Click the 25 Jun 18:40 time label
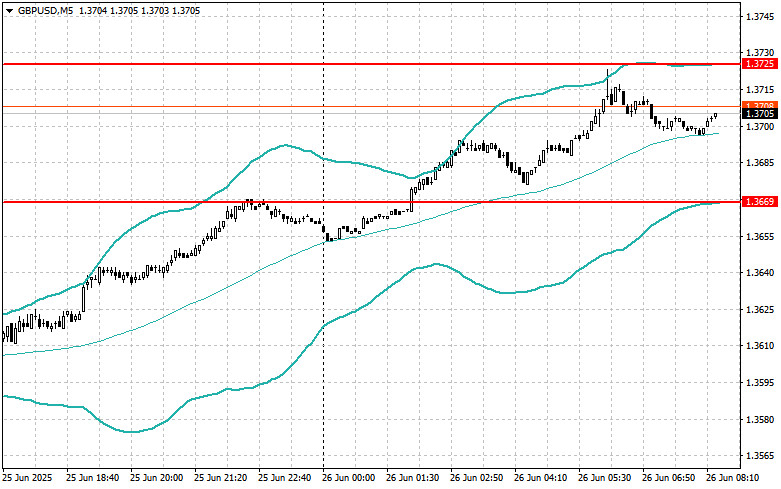Image resolution: width=781 pixels, height=489 pixels. [x=93, y=478]
